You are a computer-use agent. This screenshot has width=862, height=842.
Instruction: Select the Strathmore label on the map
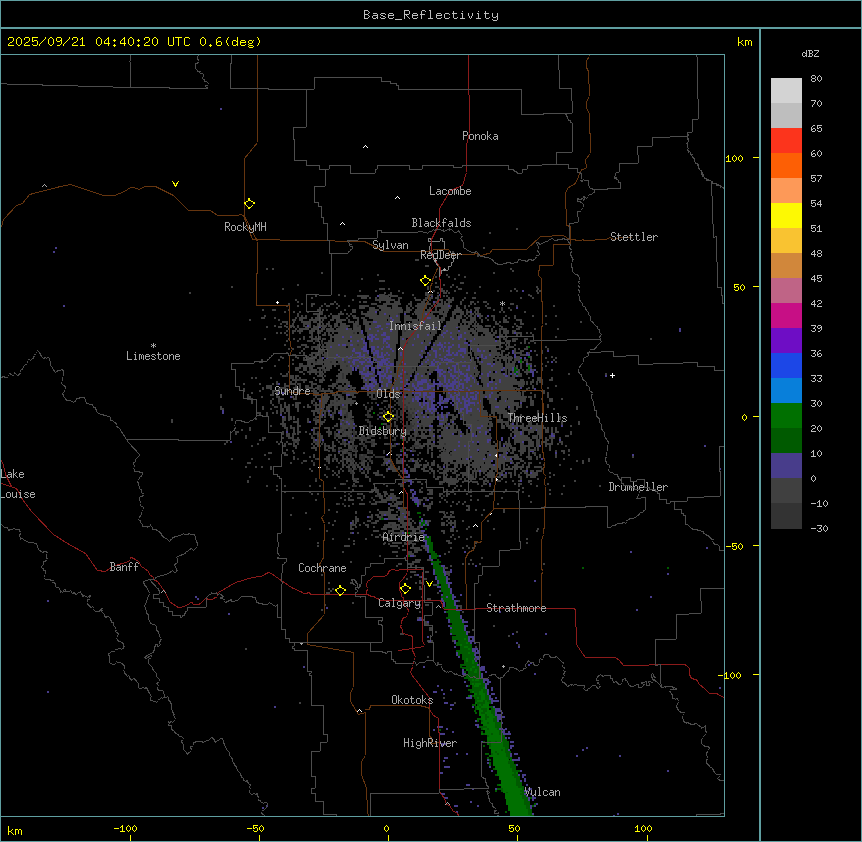pyautogui.click(x=516, y=608)
